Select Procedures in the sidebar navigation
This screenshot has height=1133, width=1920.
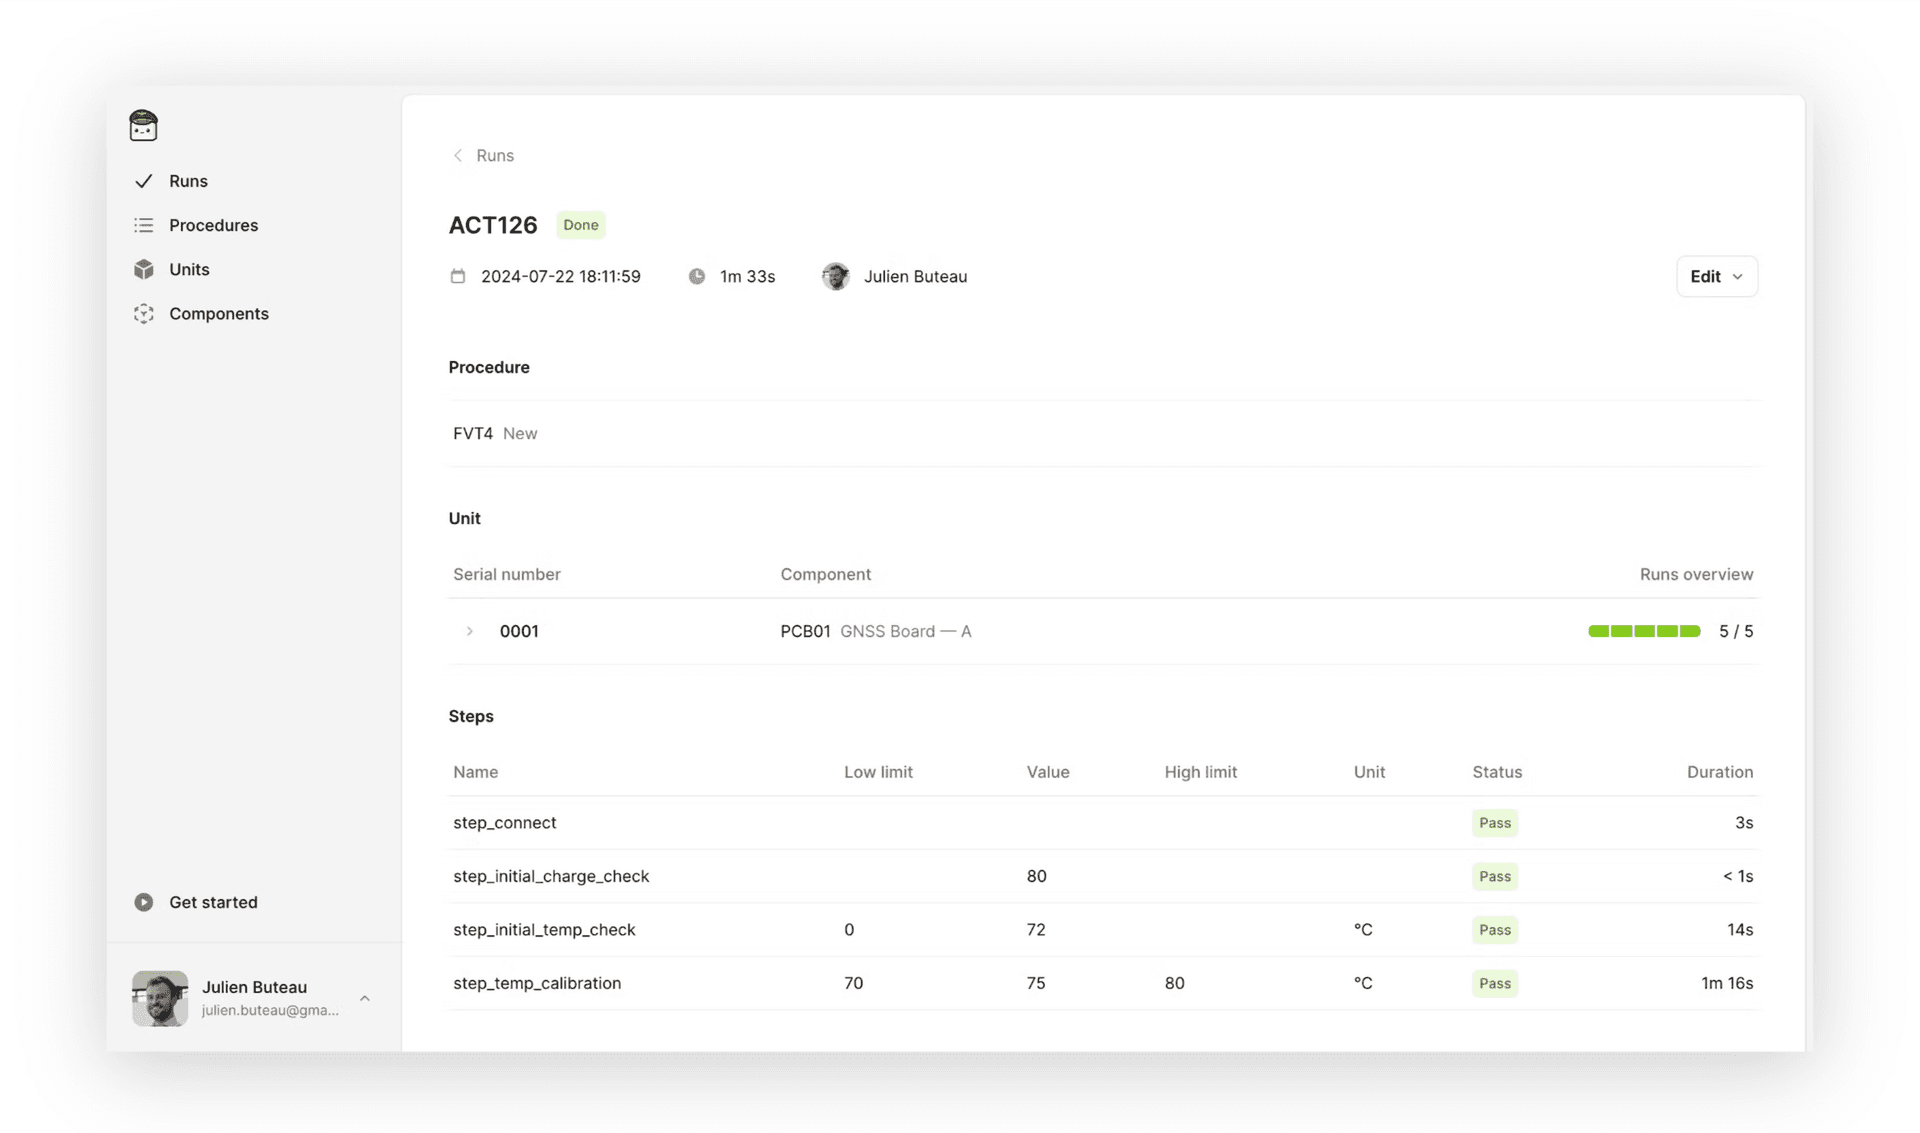pyautogui.click(x=215, y=225)
